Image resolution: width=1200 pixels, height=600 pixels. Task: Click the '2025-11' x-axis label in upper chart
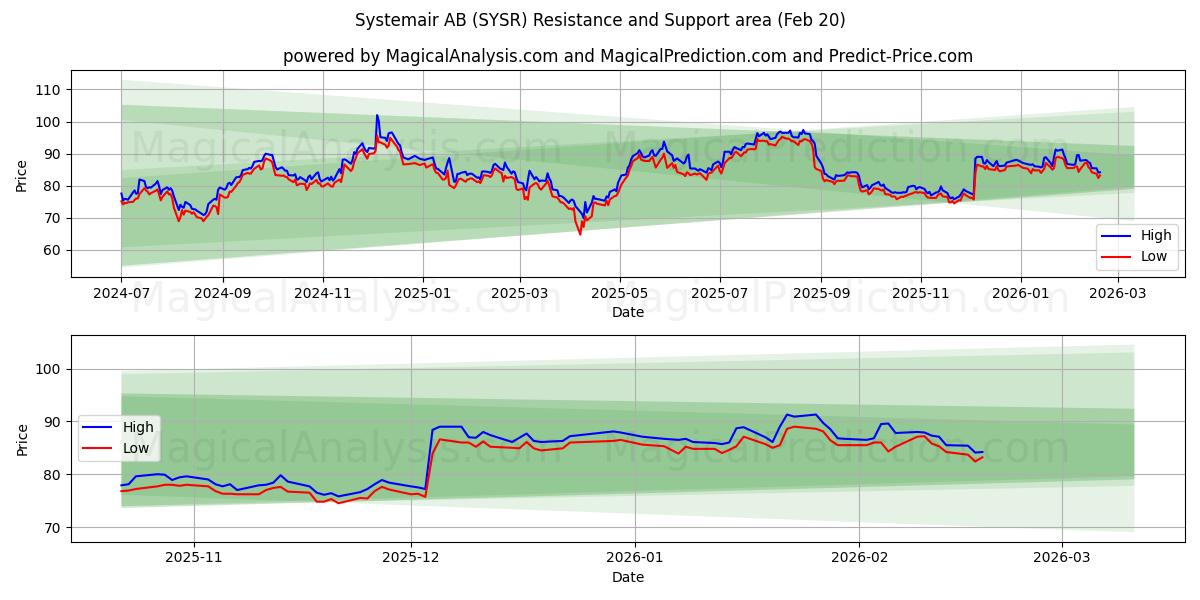[x=921, y=295]
